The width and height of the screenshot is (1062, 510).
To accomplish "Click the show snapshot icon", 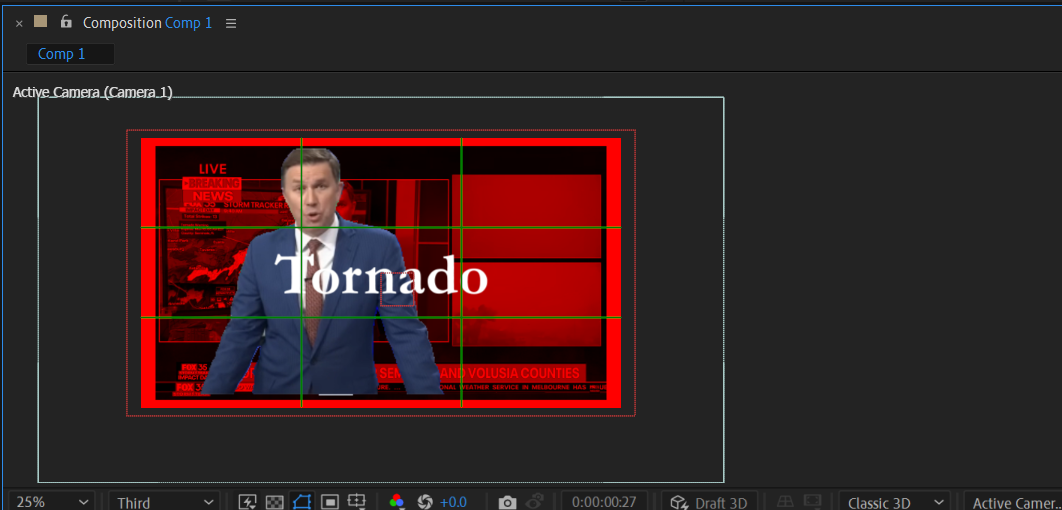I will click(x=534, y=502).
